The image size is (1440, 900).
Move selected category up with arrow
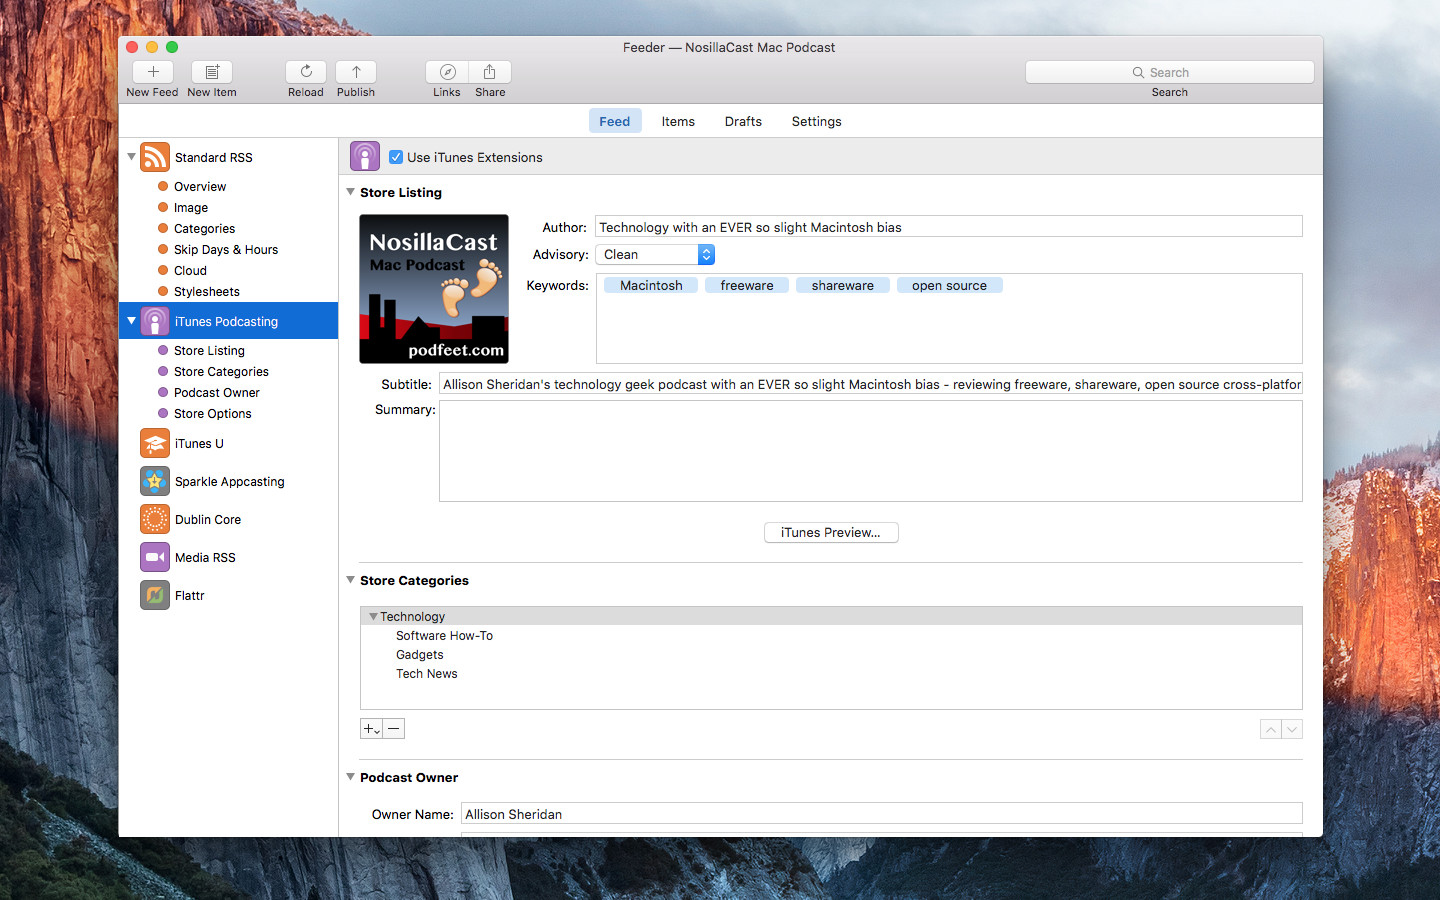(x=1270, y=729)
